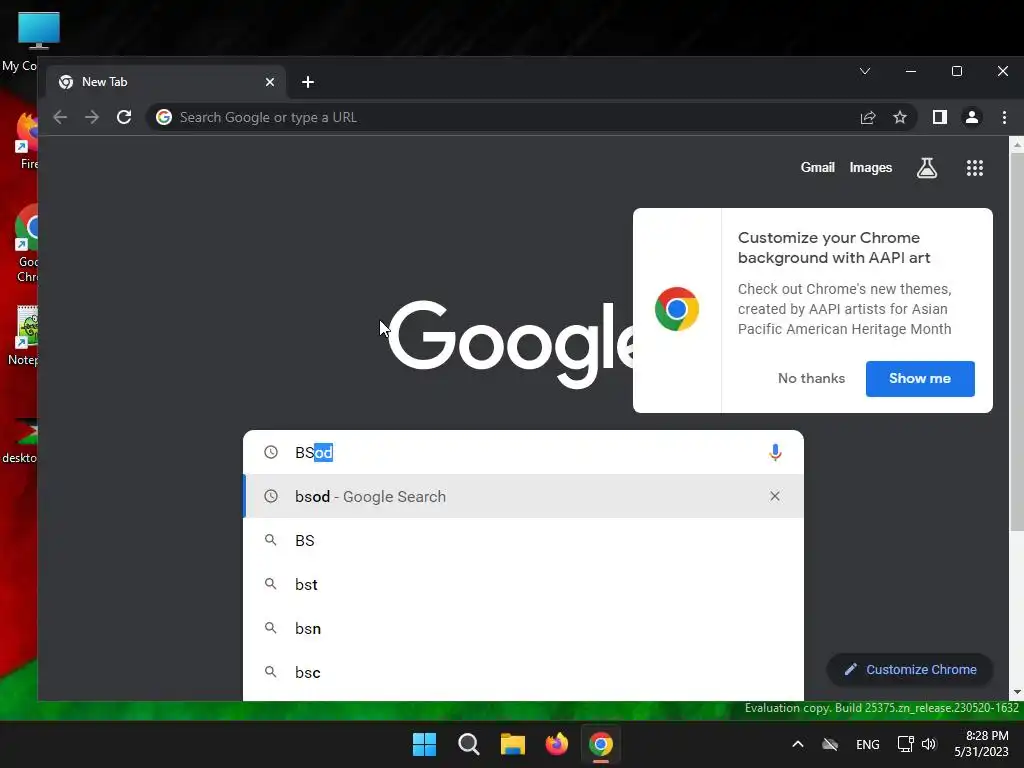Click the Google icon in the address bar

[x=164, y=118]
